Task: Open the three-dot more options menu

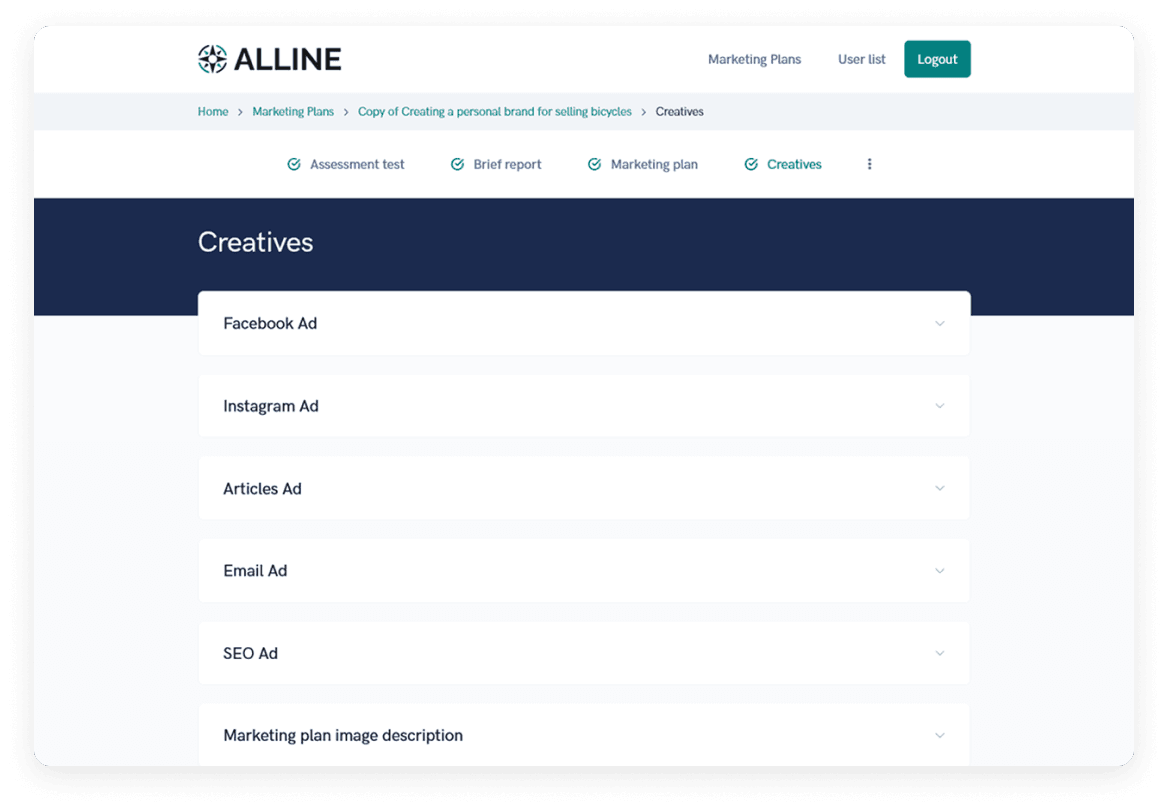Action: pos(869,164)
